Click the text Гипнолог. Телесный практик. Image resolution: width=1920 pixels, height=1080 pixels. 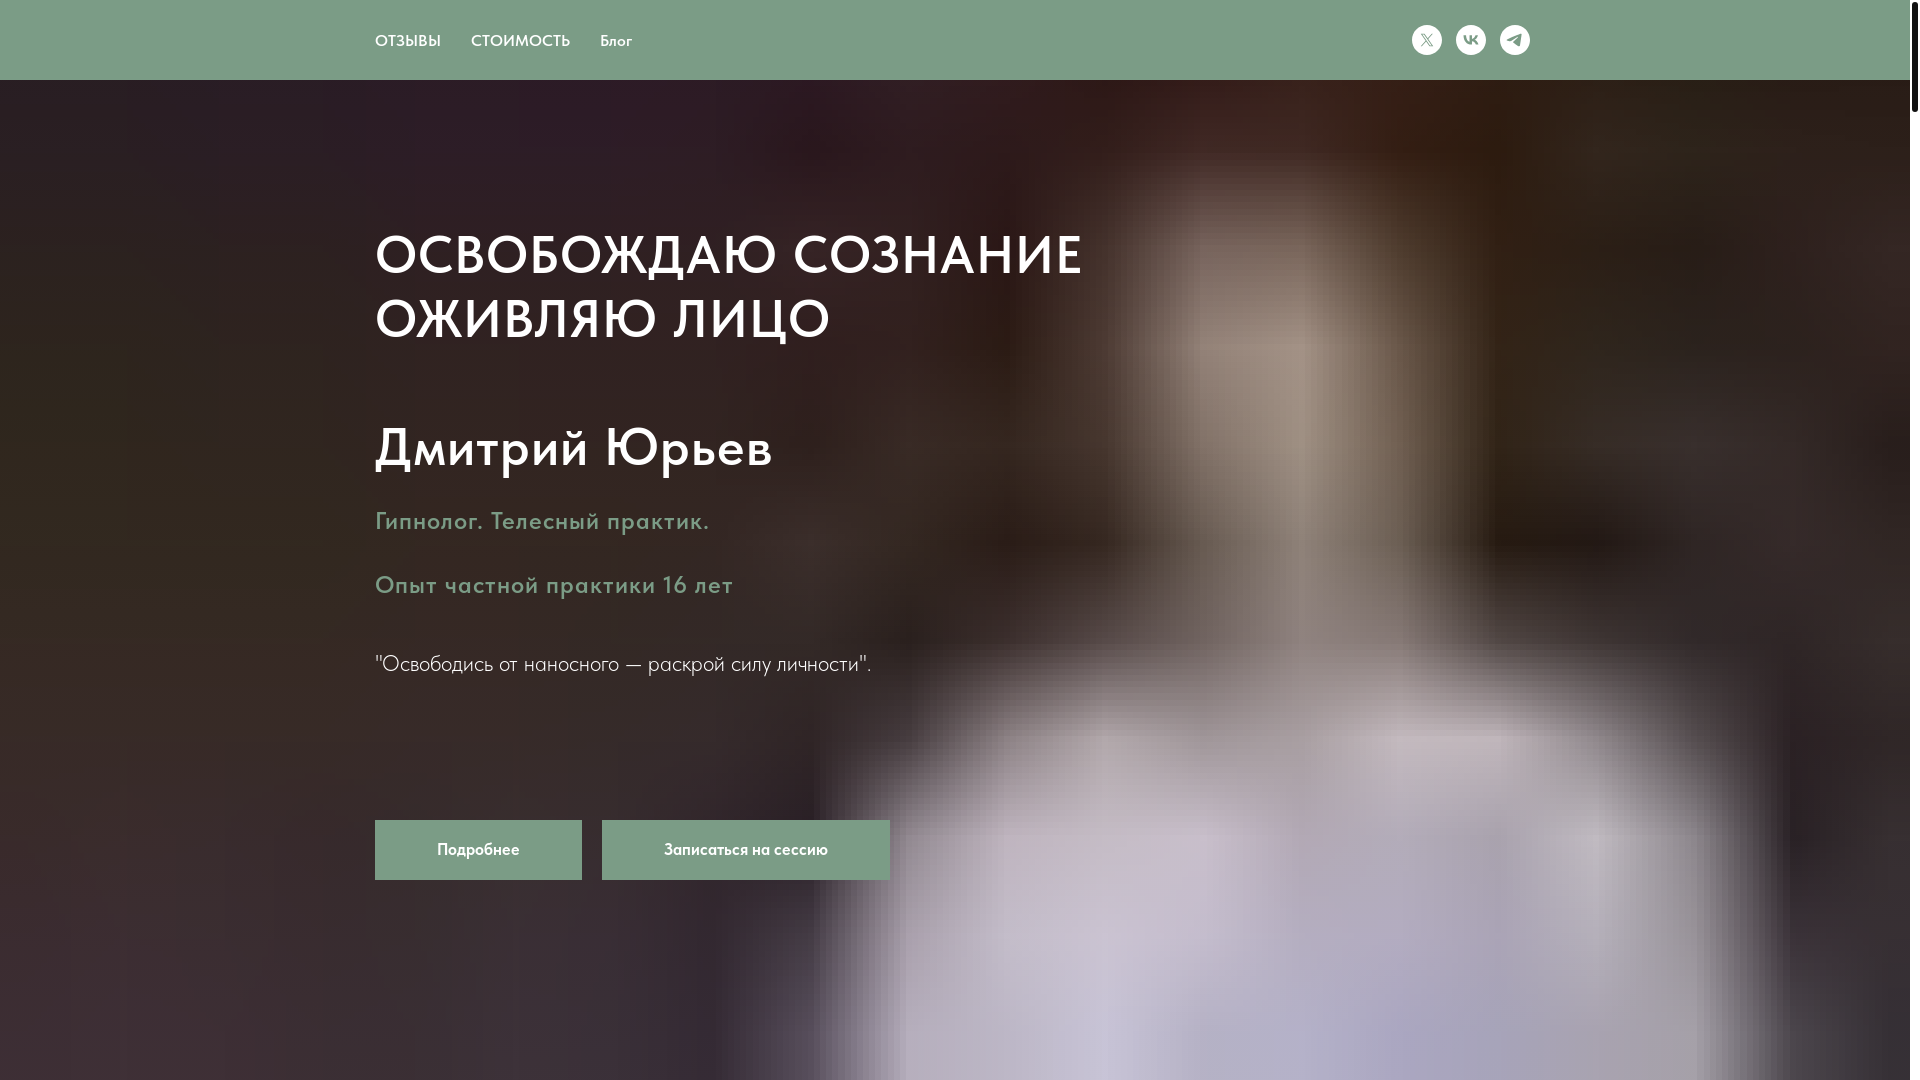[x=542, y=521]
